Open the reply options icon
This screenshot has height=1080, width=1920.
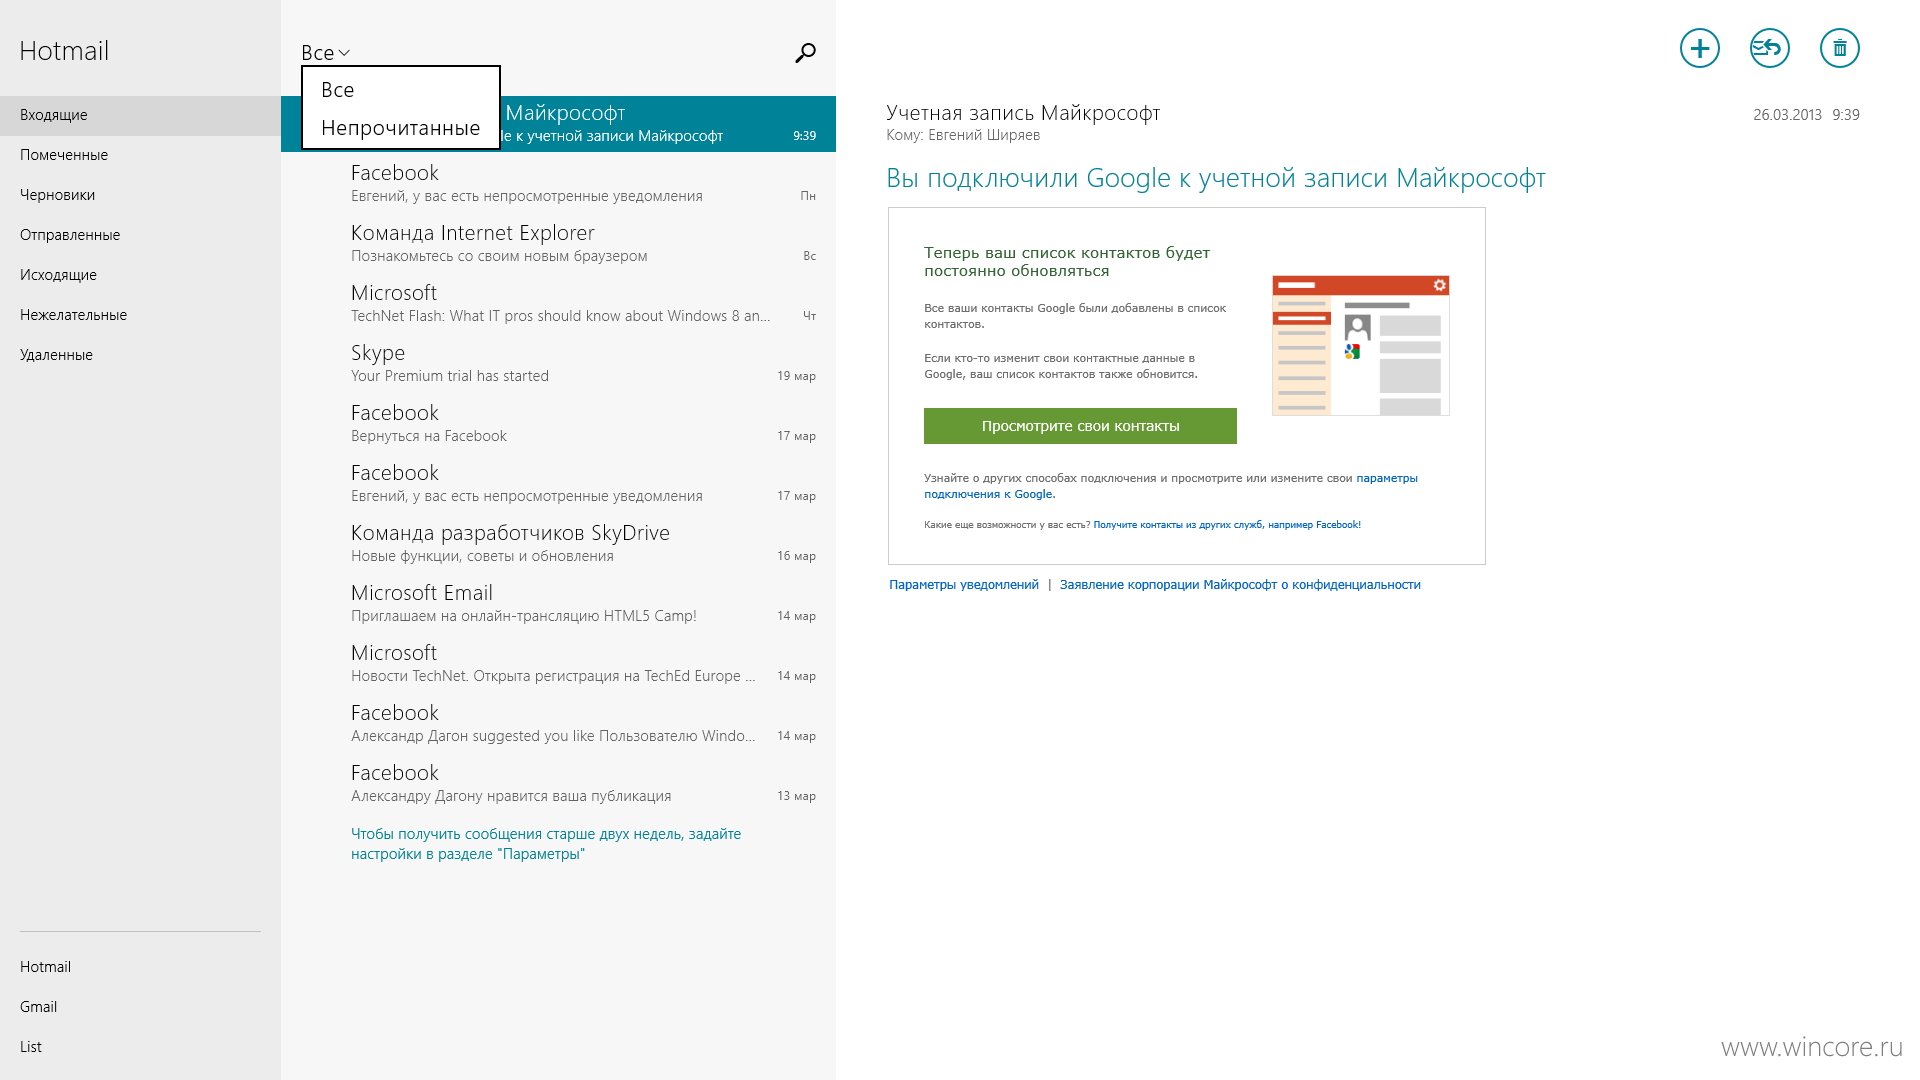coord(1769,48)
